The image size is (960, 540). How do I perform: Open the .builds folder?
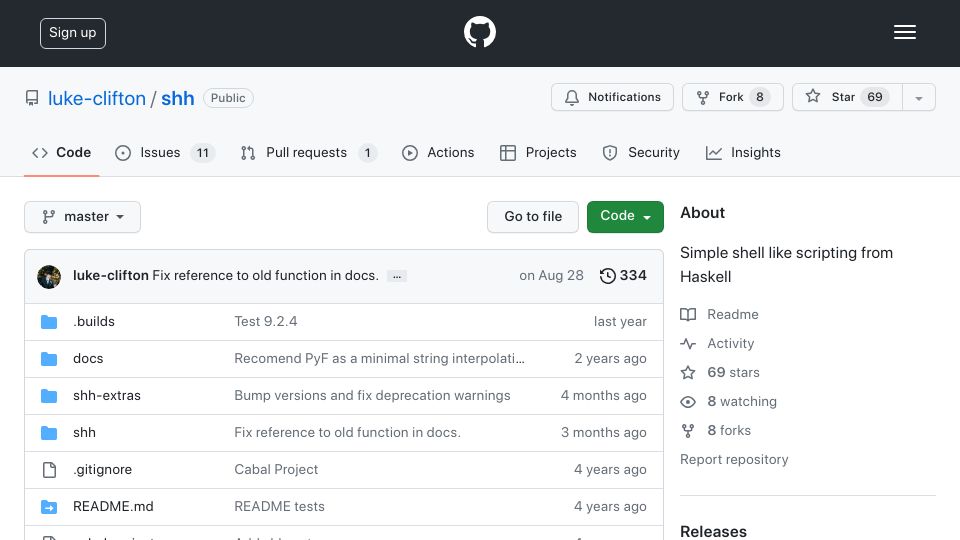click(94, 321)
